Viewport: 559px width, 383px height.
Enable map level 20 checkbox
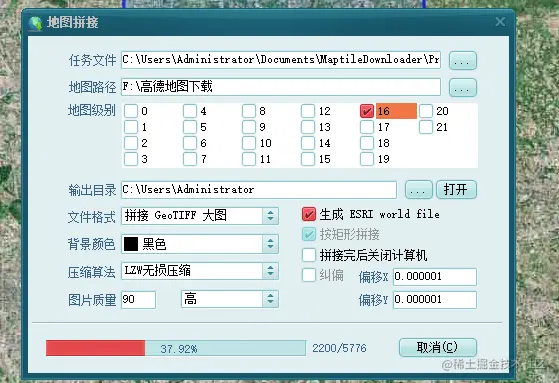pos(426,111)
